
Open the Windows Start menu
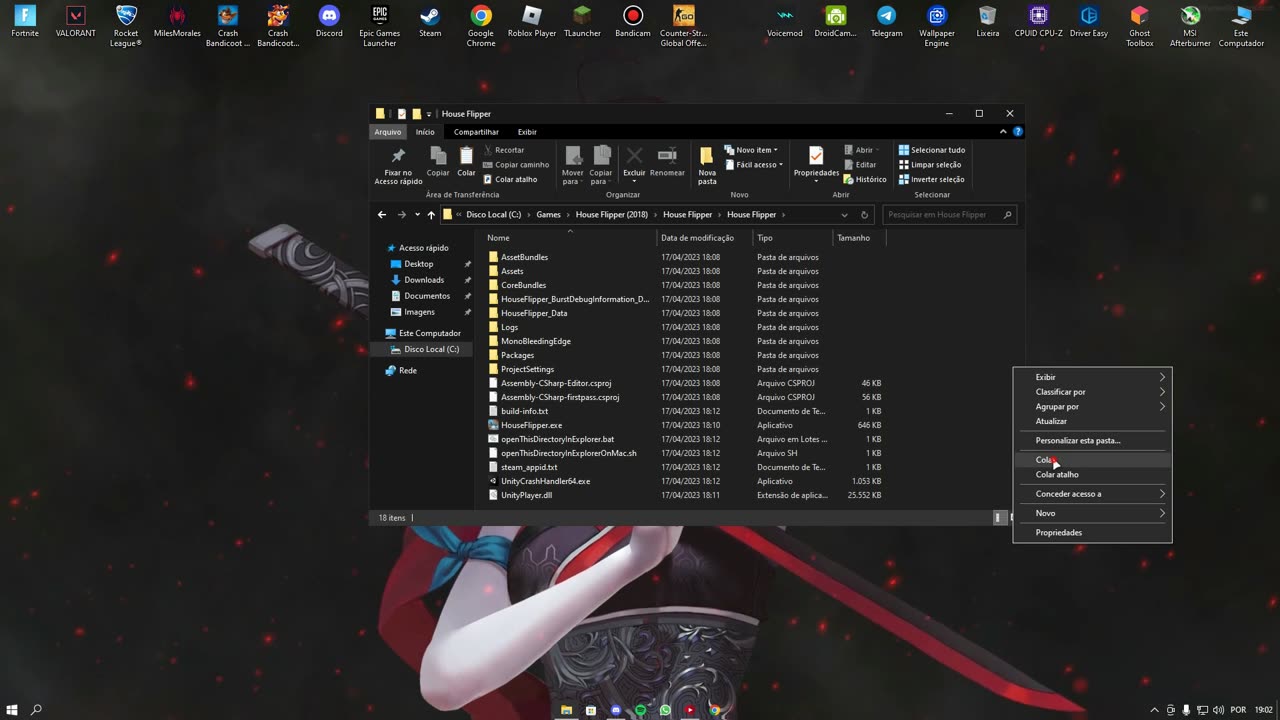pyautogui.click(x=12, y=710)
